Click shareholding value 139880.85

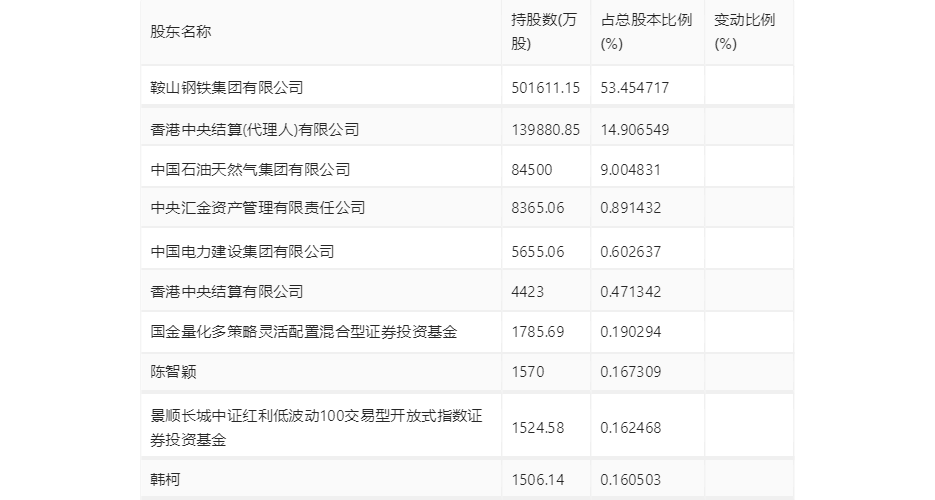coord(546,129)
